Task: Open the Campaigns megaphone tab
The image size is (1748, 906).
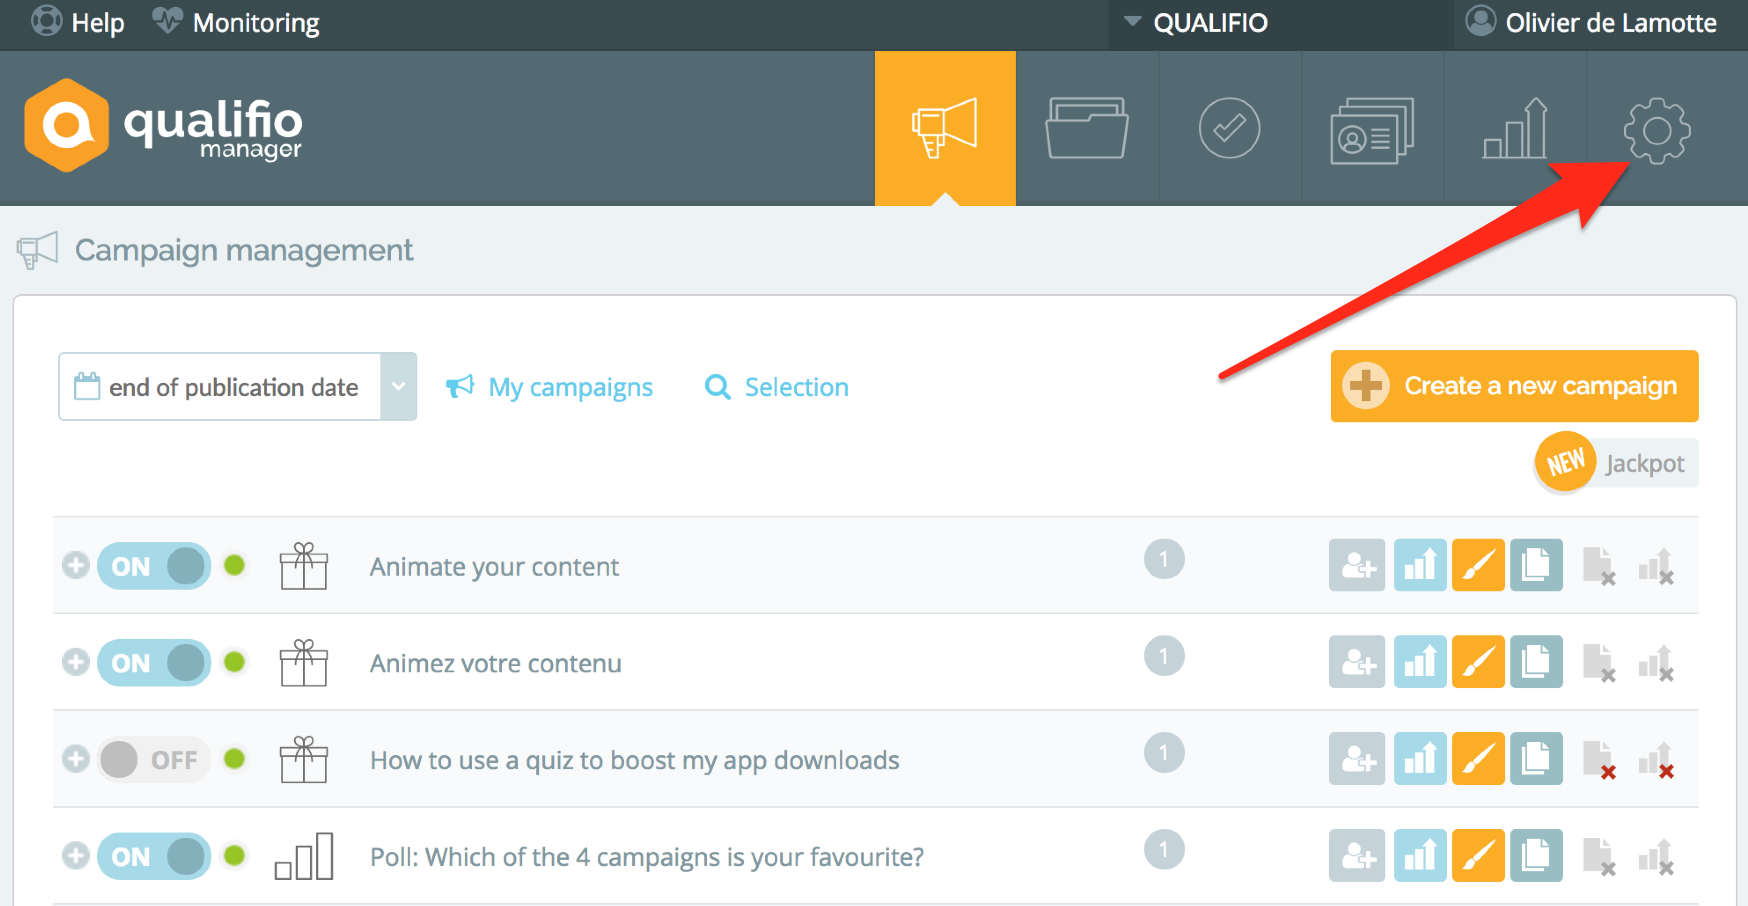Action: pyautogui.click(x=945, y=128)
